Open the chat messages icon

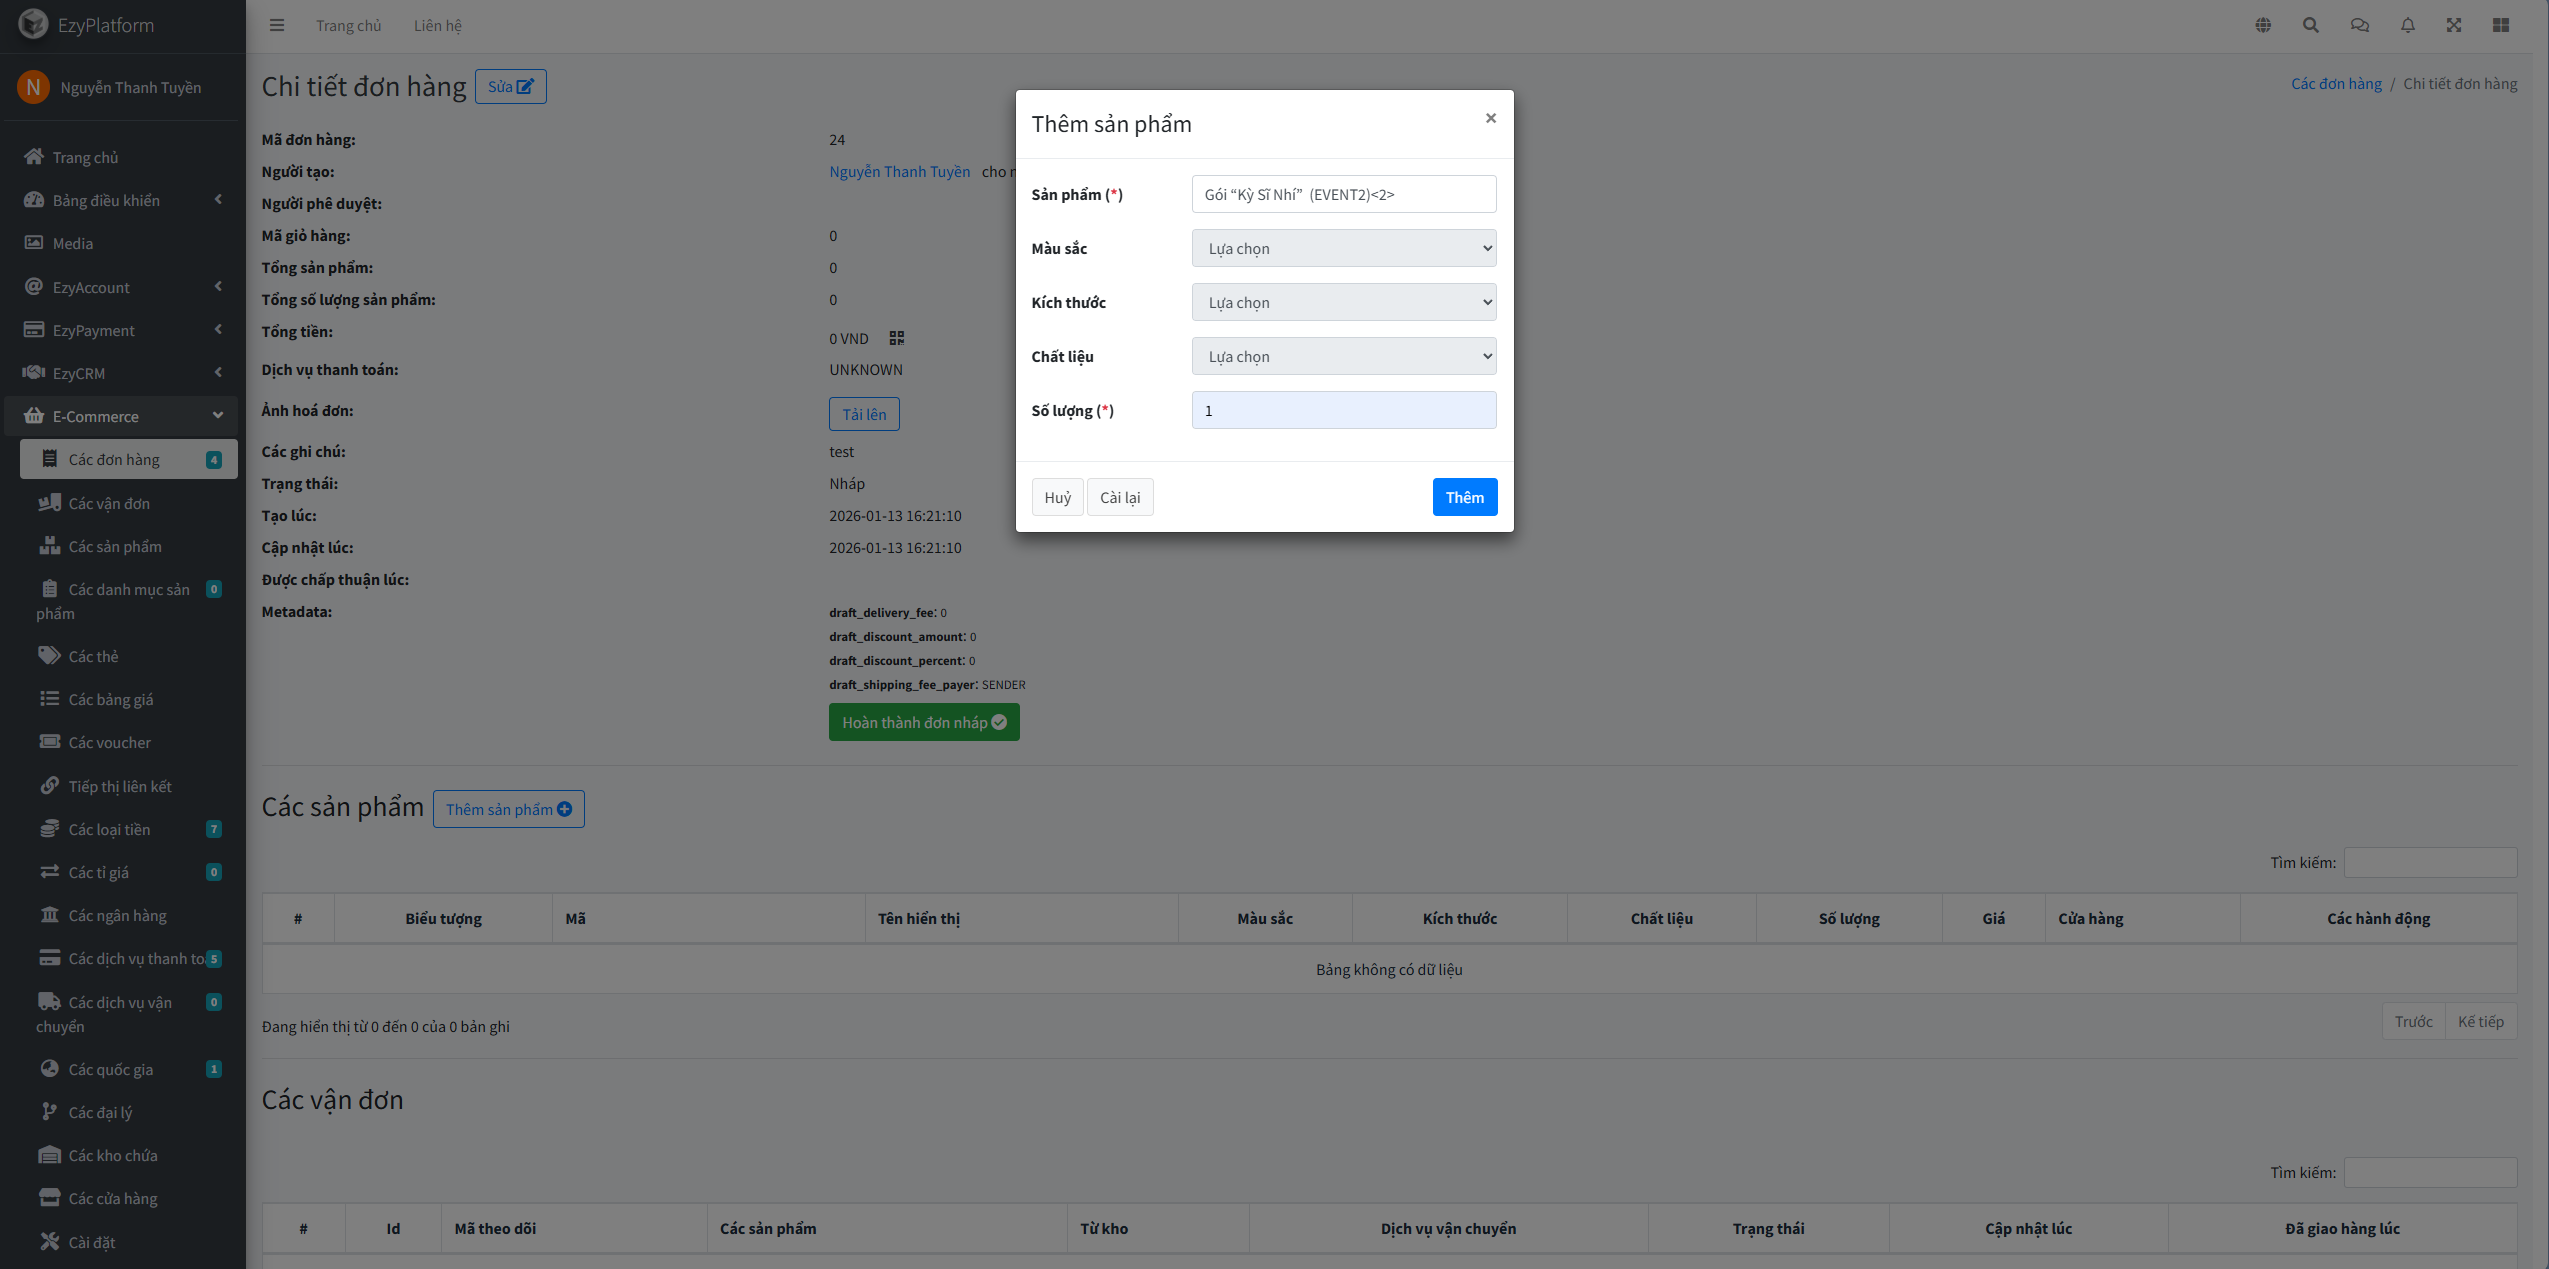(2359, 25)
